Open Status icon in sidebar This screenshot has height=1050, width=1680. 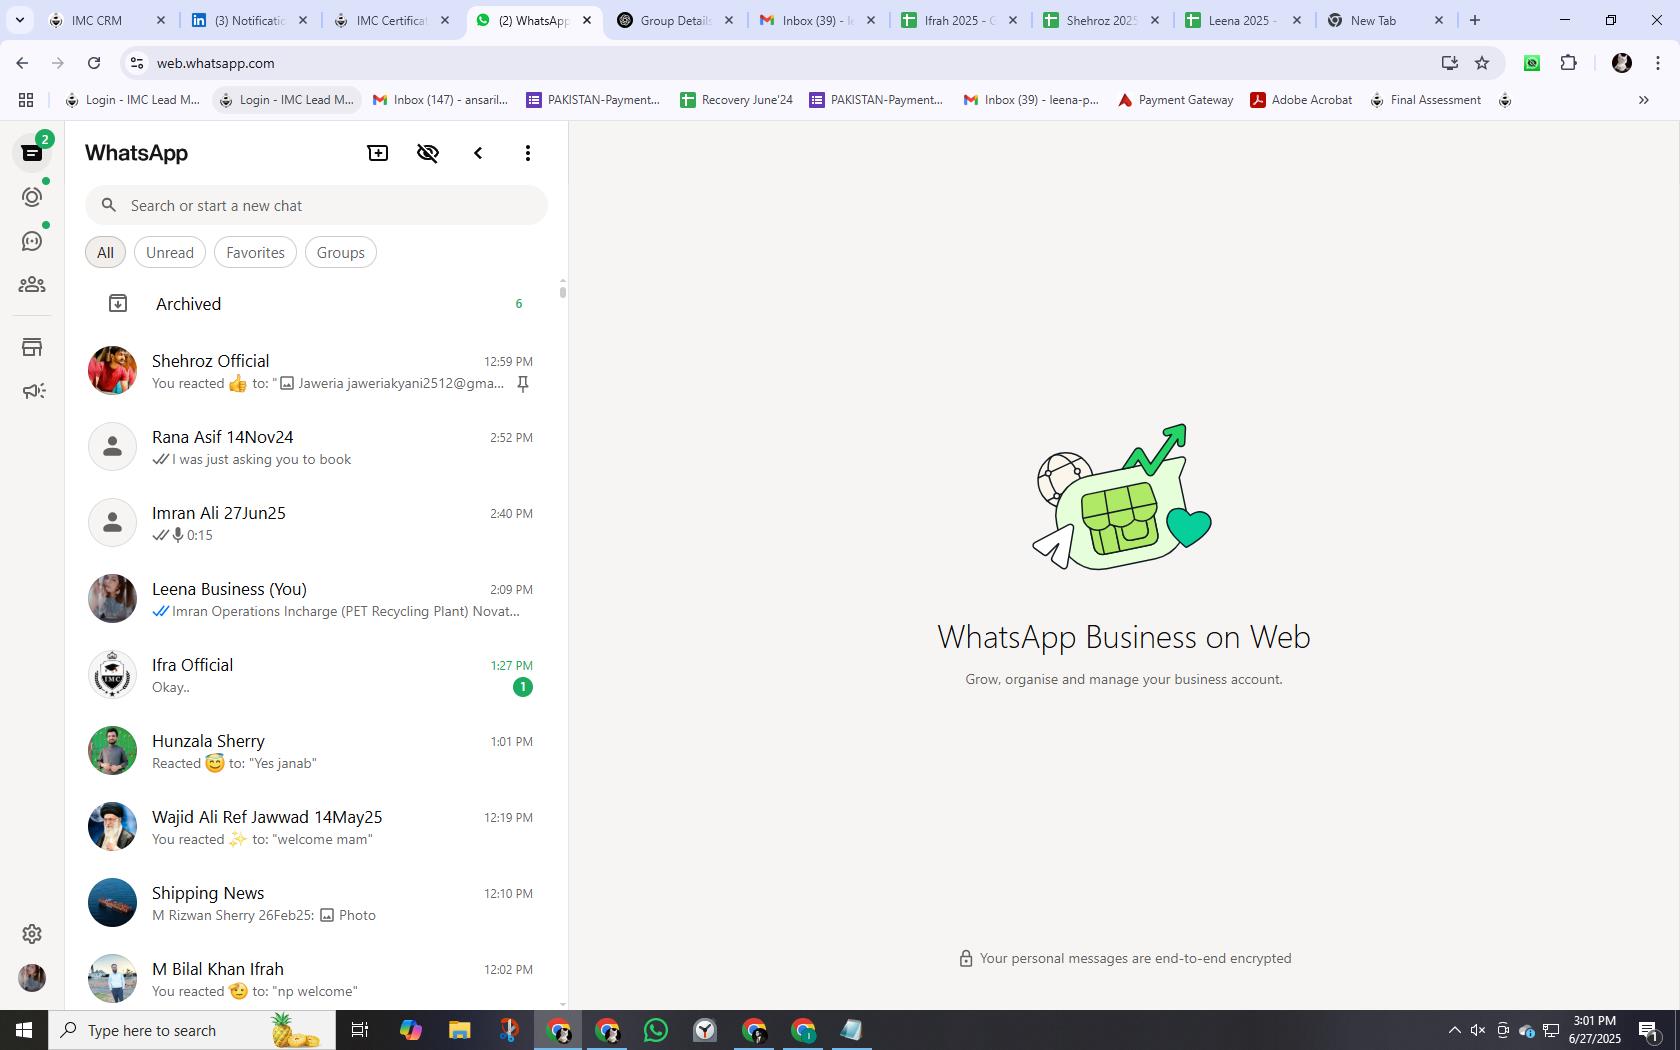[32, 197]
